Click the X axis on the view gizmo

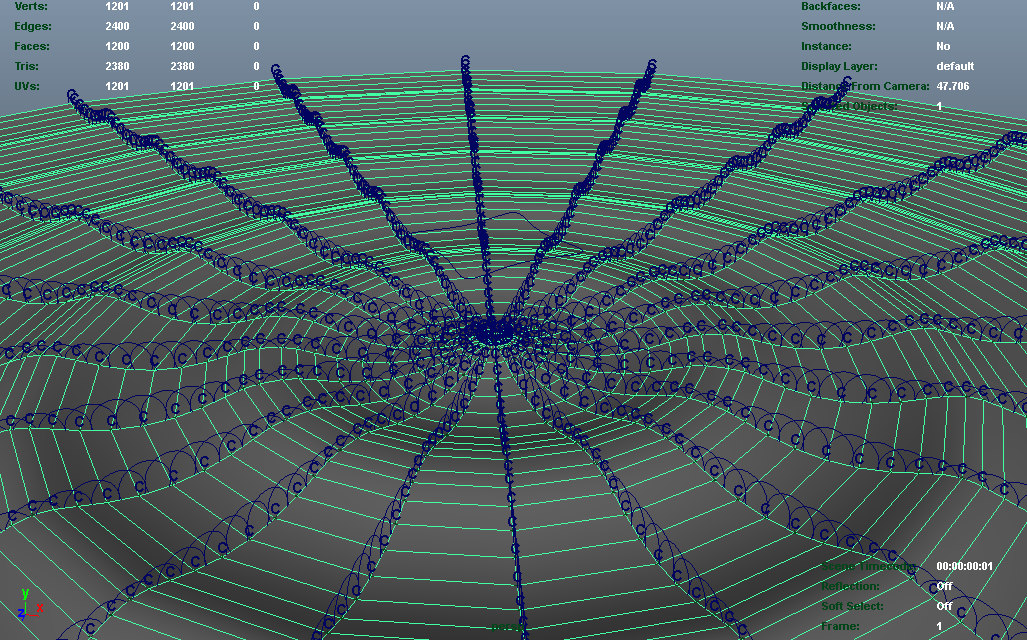[x=40, y=608]
